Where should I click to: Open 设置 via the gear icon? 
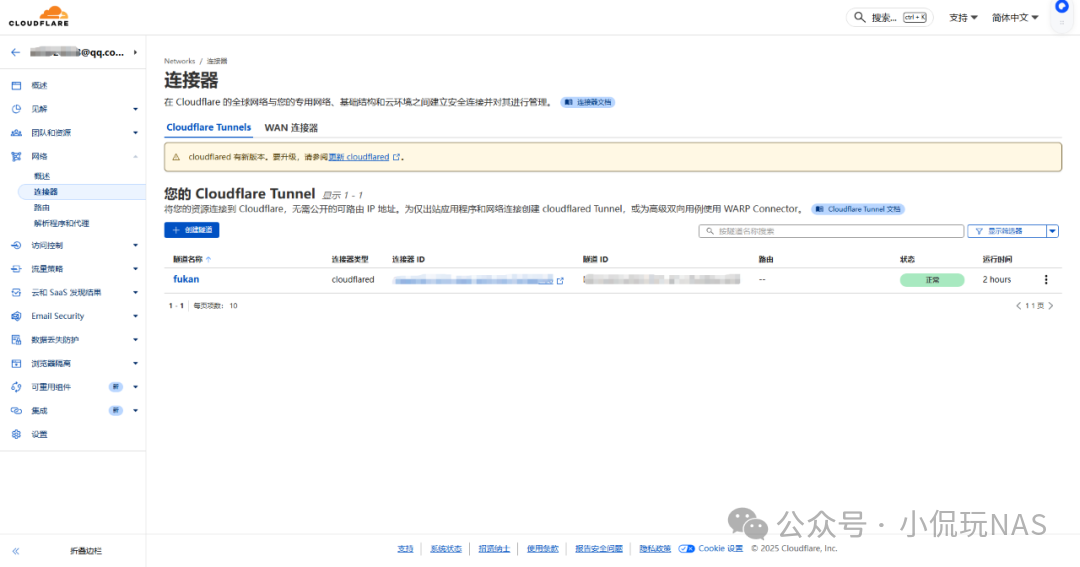click(x=17, y=434)
